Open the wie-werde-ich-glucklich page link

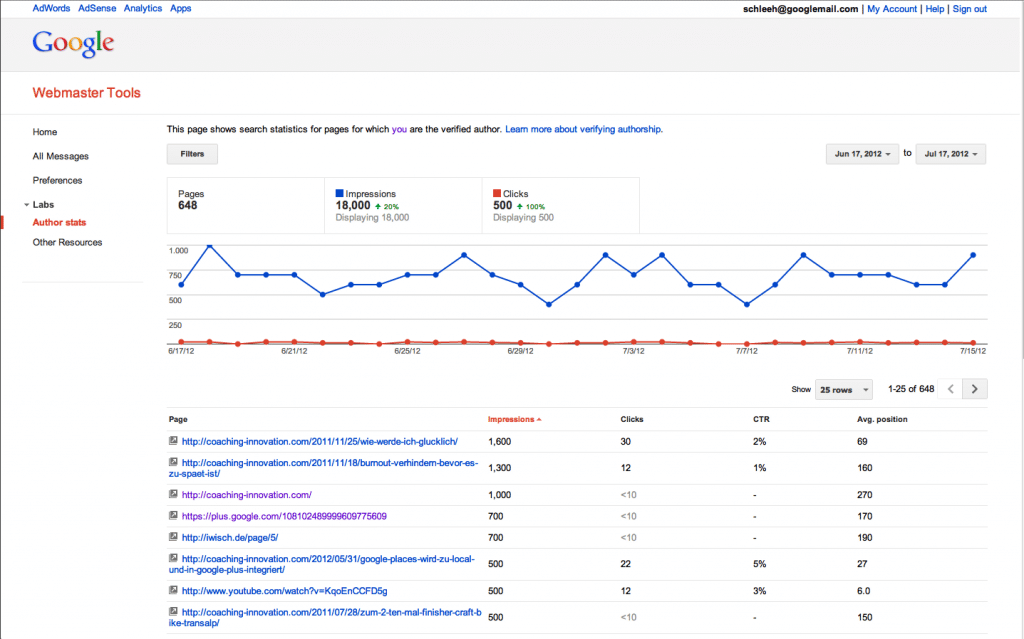[x=320, y=442]
